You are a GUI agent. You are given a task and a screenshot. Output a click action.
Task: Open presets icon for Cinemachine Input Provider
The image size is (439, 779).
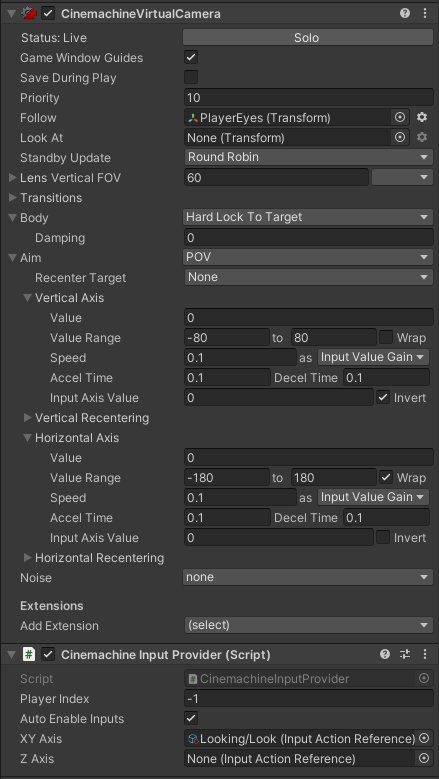click(405, 654)
